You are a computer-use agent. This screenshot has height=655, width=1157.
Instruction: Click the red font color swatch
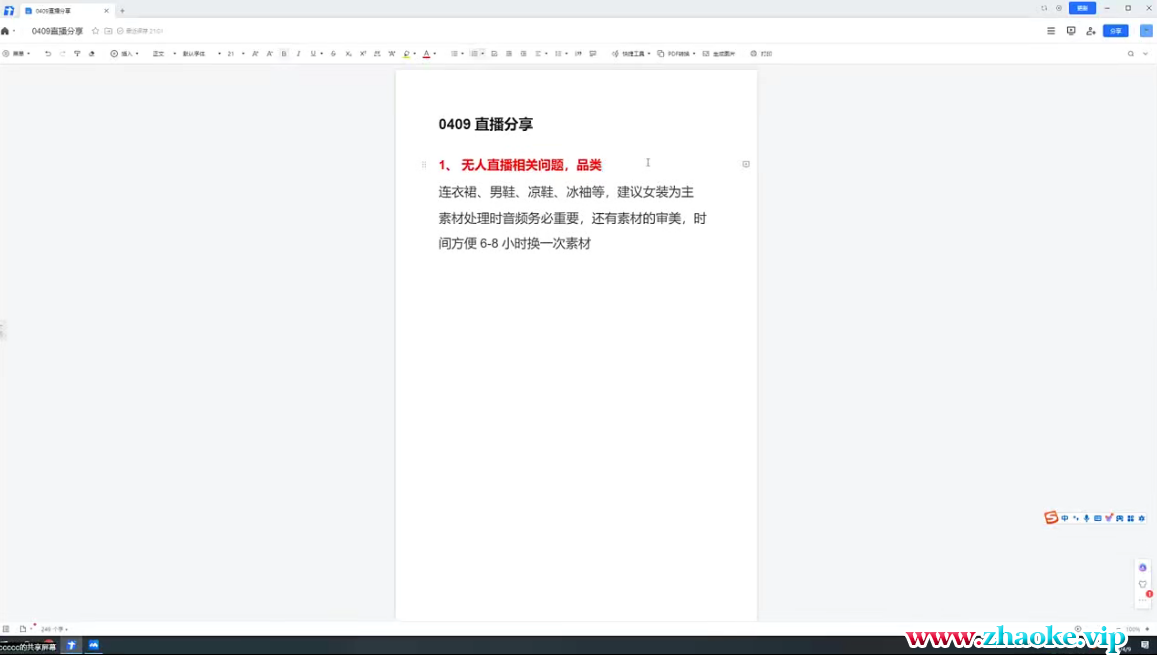[426, 54]
